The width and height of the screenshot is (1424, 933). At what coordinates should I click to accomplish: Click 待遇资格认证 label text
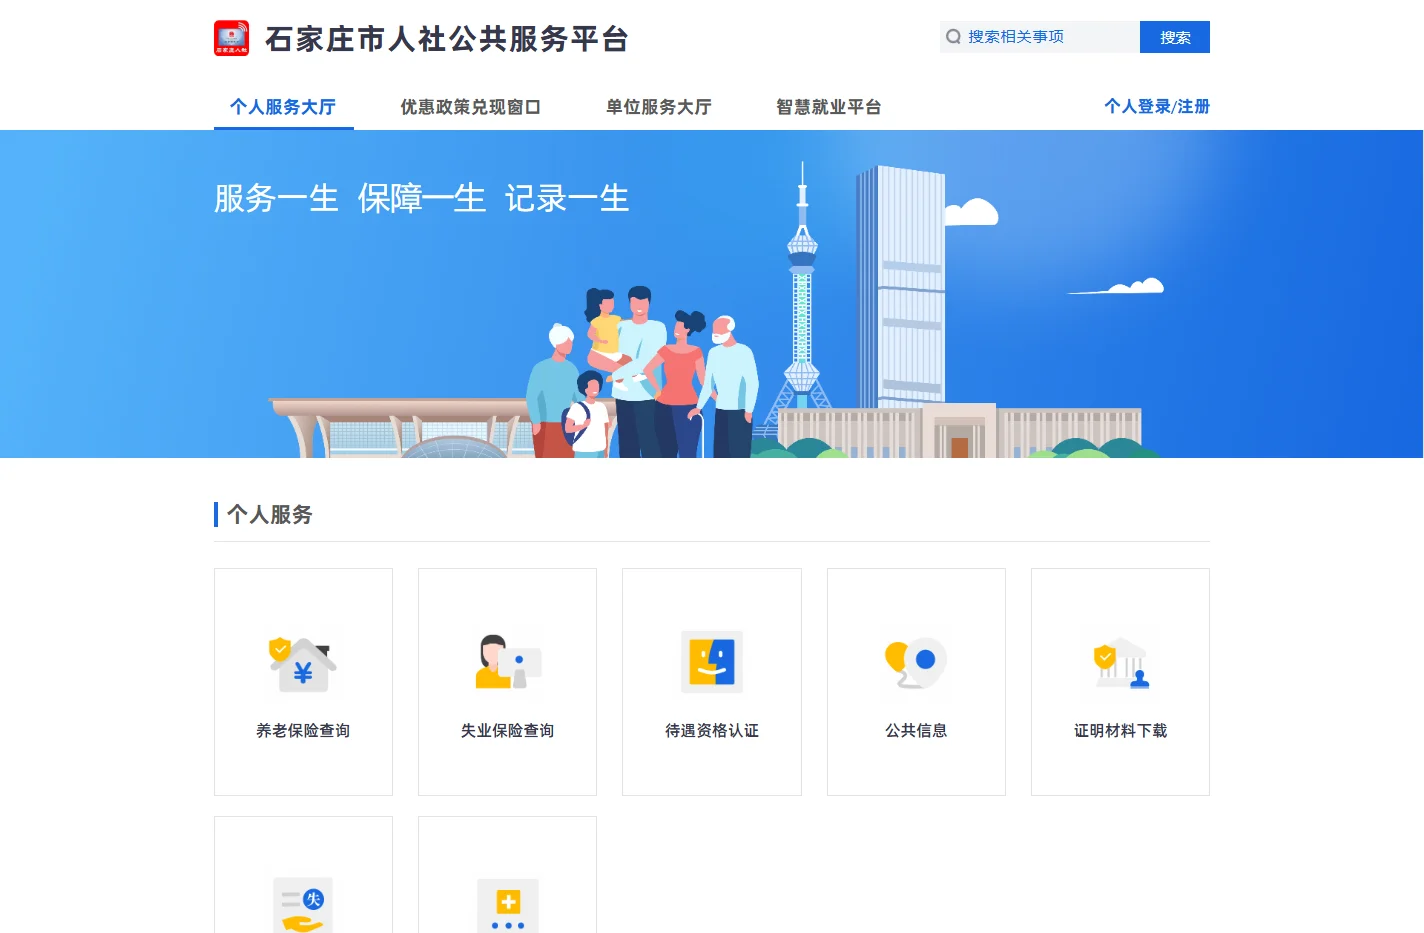tap(712, 731)
